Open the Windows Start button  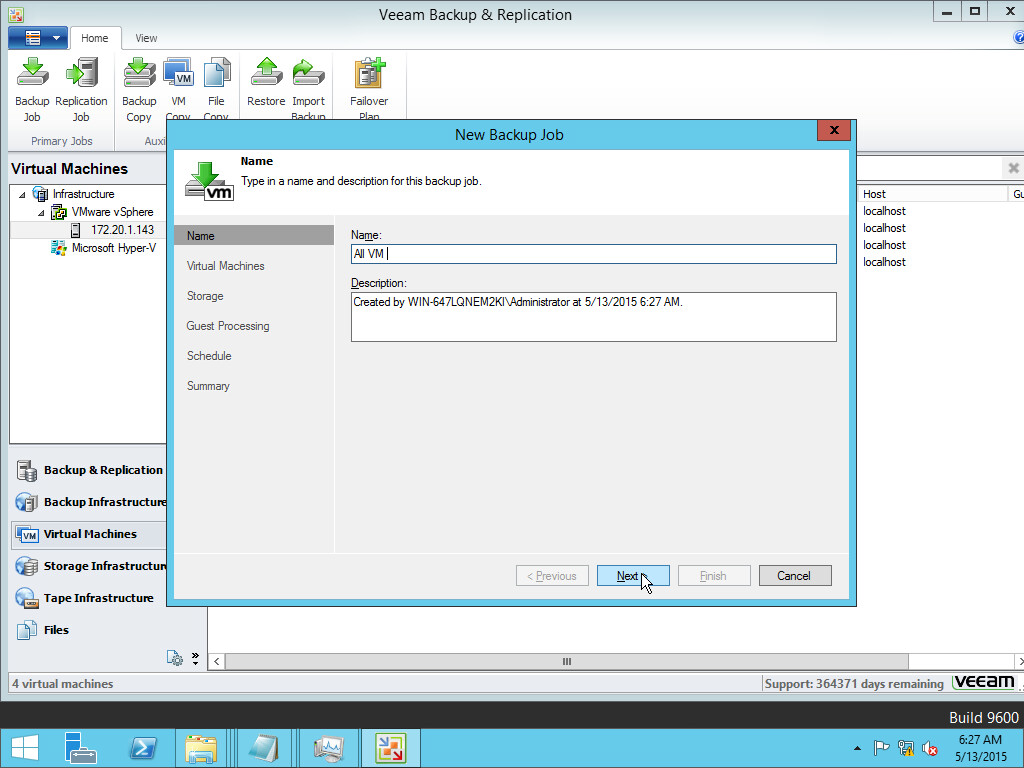tap(25, 748)
